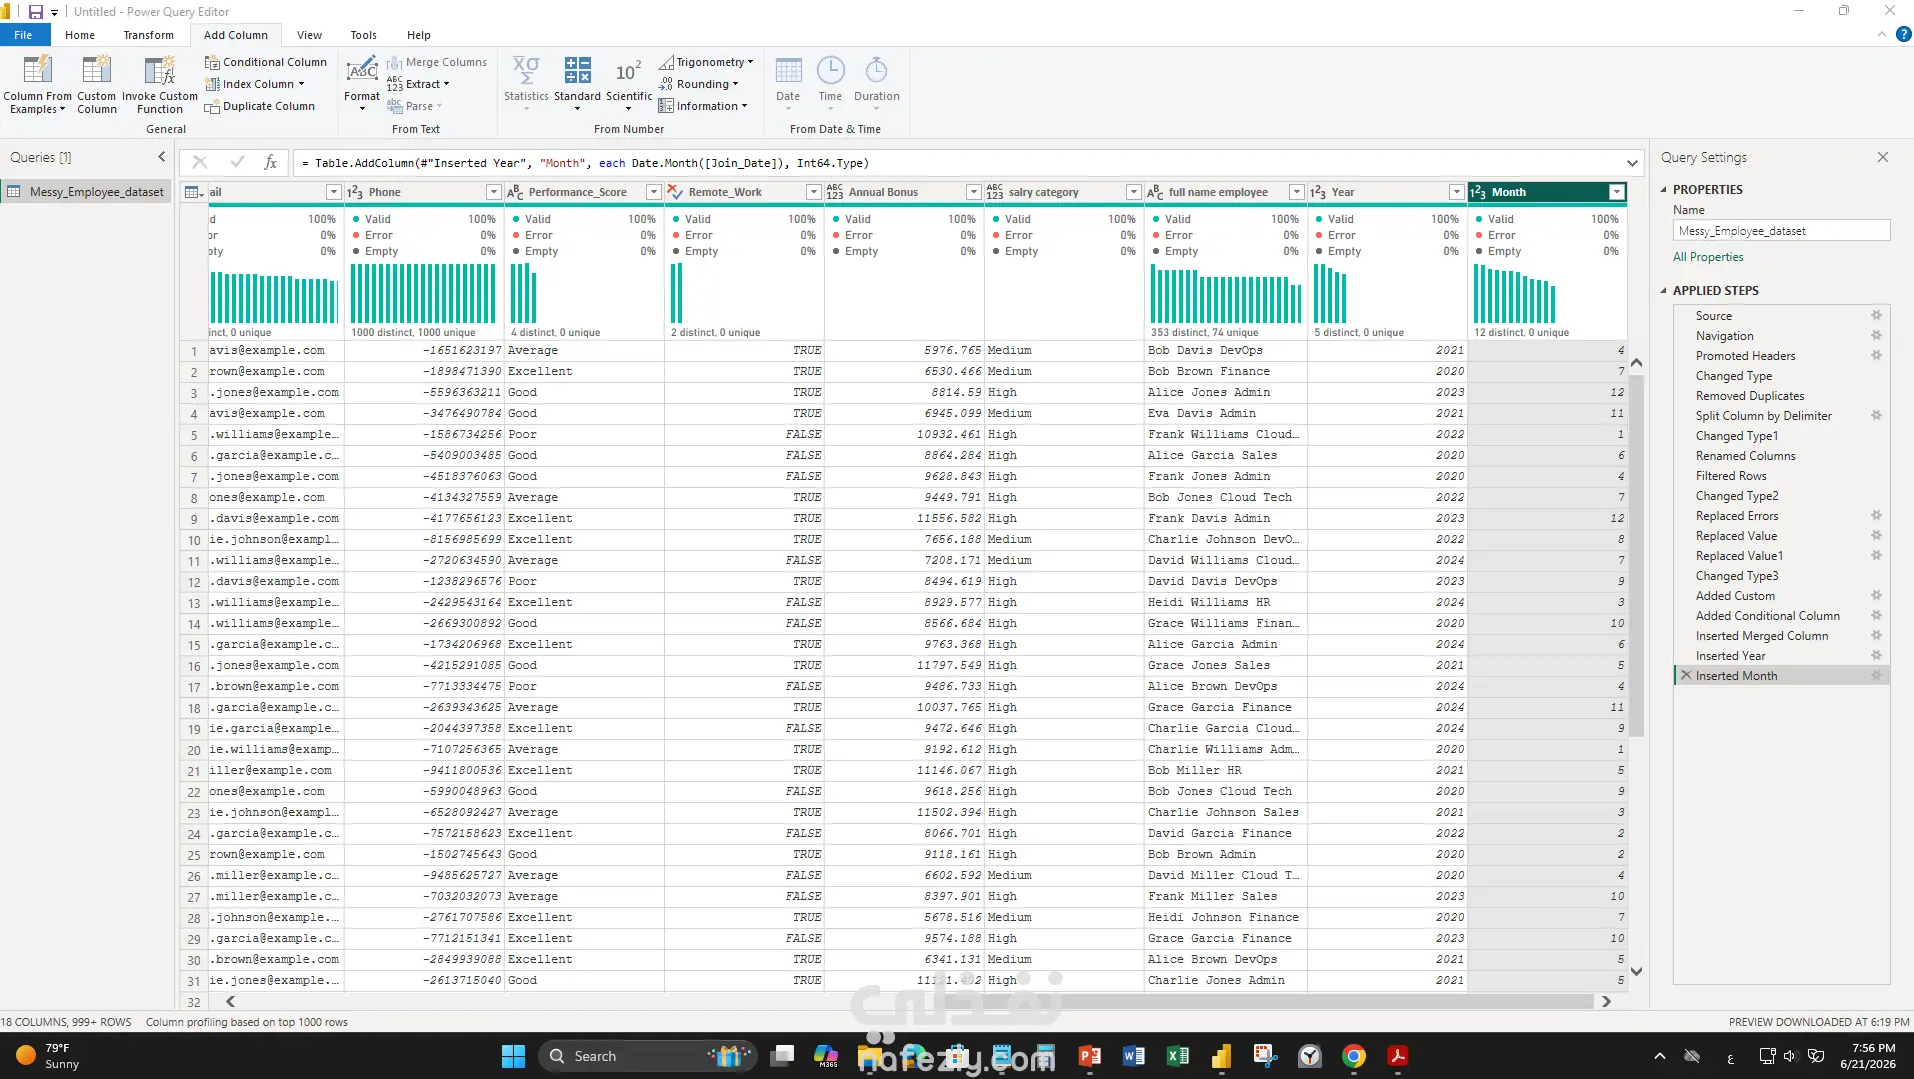The width and height of the screenshot is (1914, 1079).
Task: Open Custom Column dialog
Action: [x=97, y=85]
